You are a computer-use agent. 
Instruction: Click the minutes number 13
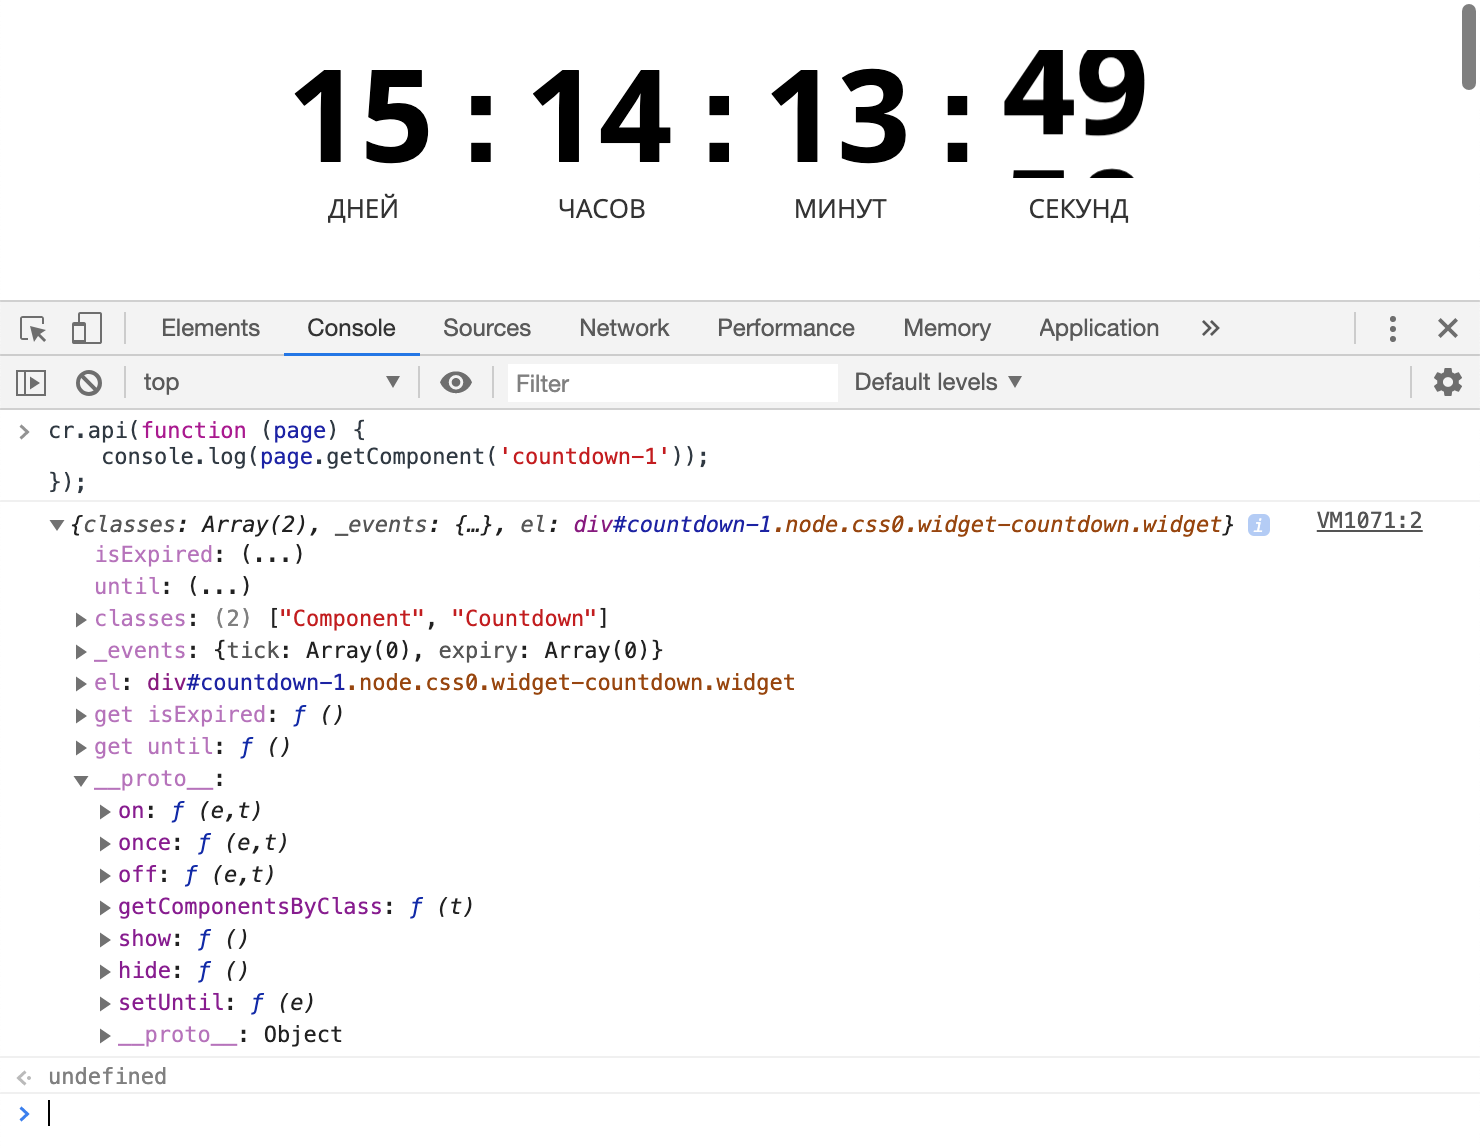pyautogui.click(x=840, y=116)
